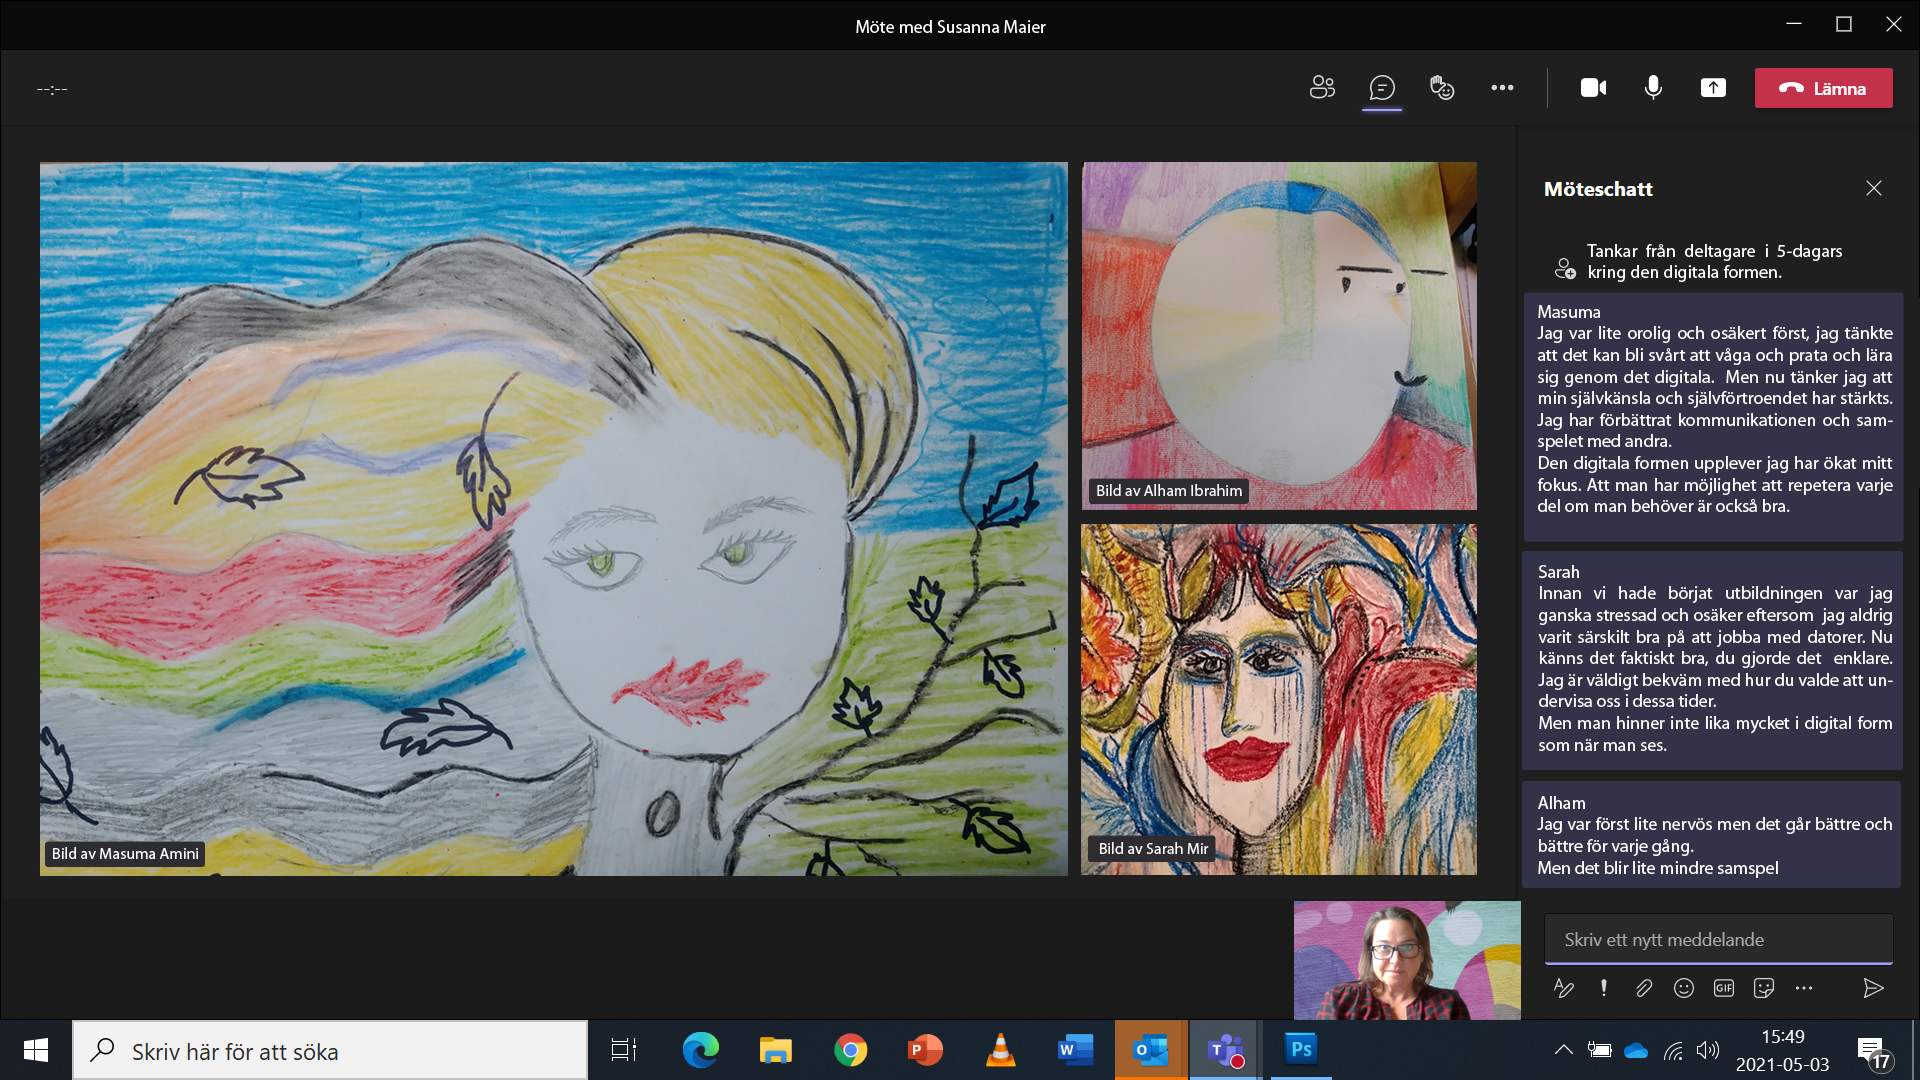Image resolution: width=1920 pixels, height=1080 pixels.
Task: Toggle the meeting chat panel
Action: tap(1382, 88)
